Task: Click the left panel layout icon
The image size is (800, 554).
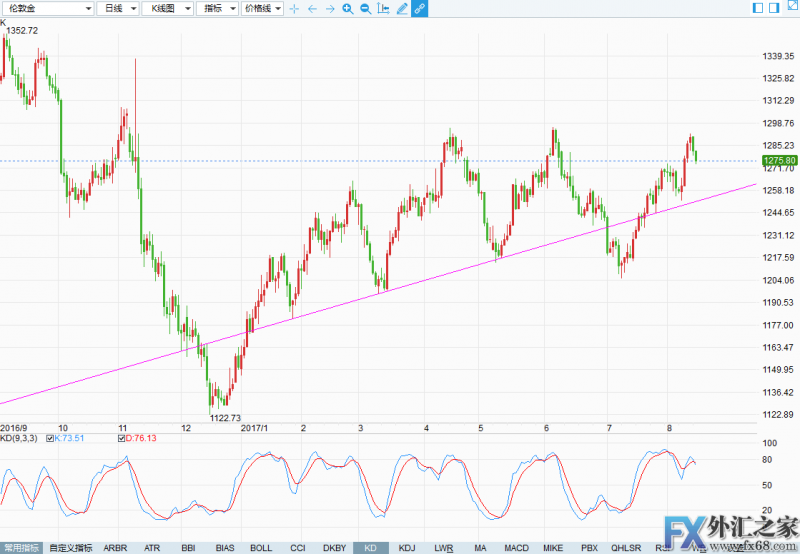Action: coord(758,8)
